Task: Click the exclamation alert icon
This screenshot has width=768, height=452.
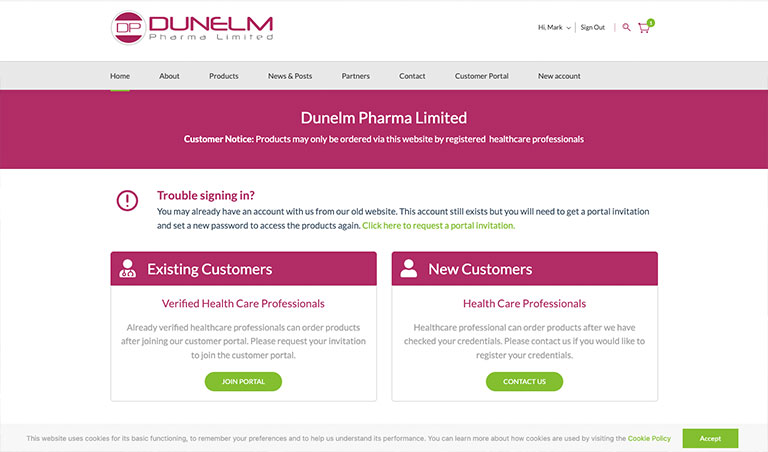Action: pyautogui.click(x=127, y=201)
